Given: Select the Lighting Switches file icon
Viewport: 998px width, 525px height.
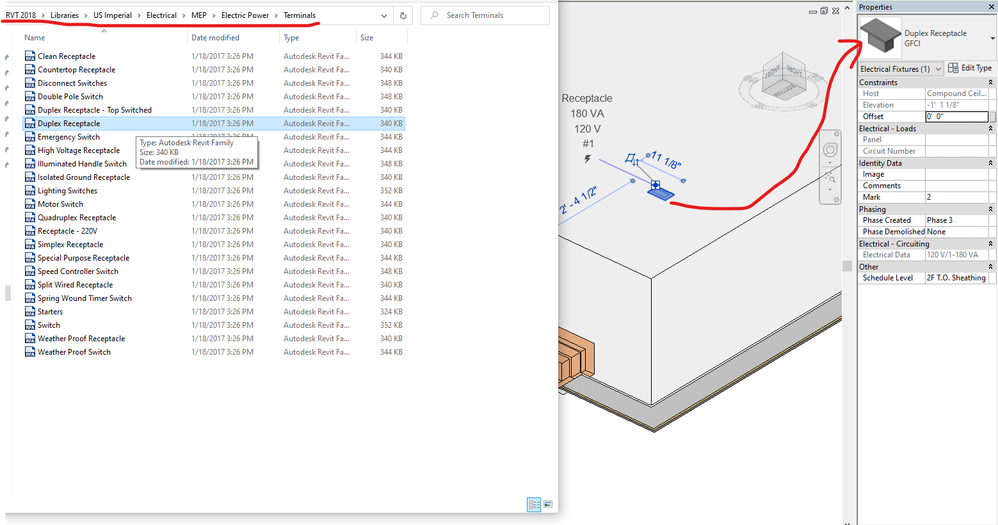Looking at the screenshot, I should [x=29, y=190].
